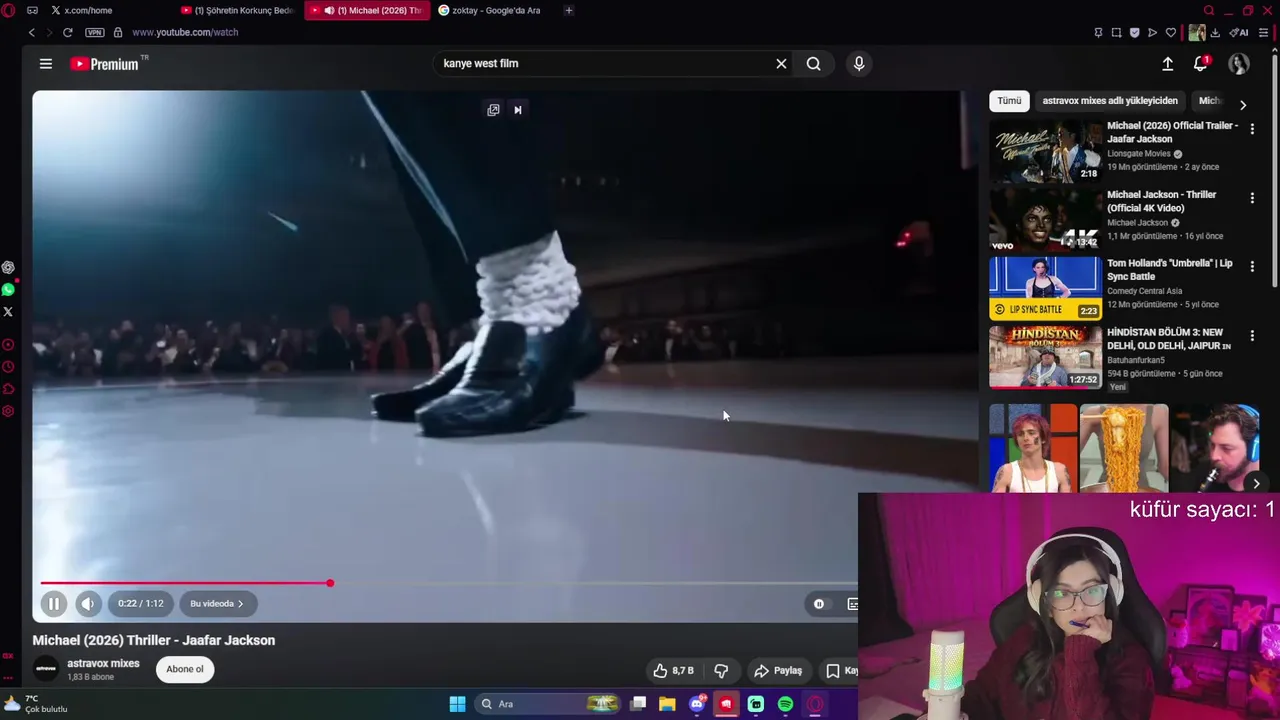Open the Easy setup sliders icon
Viewport: 1280px width, 720px height.
tap(1263, 32)
